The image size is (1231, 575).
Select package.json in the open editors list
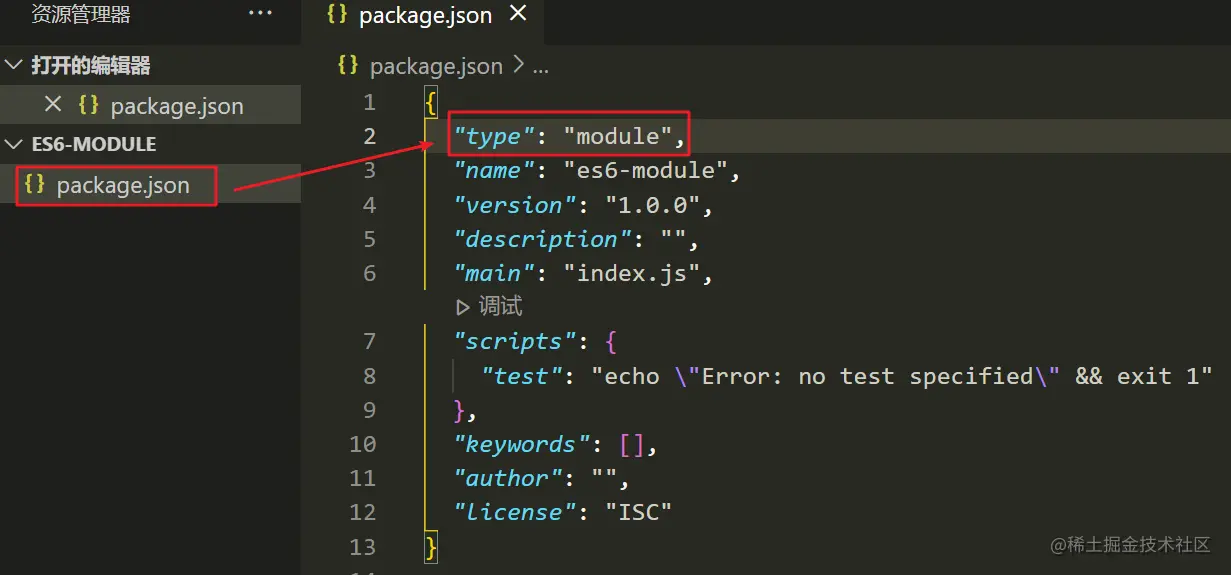click(x=177, y=106)
